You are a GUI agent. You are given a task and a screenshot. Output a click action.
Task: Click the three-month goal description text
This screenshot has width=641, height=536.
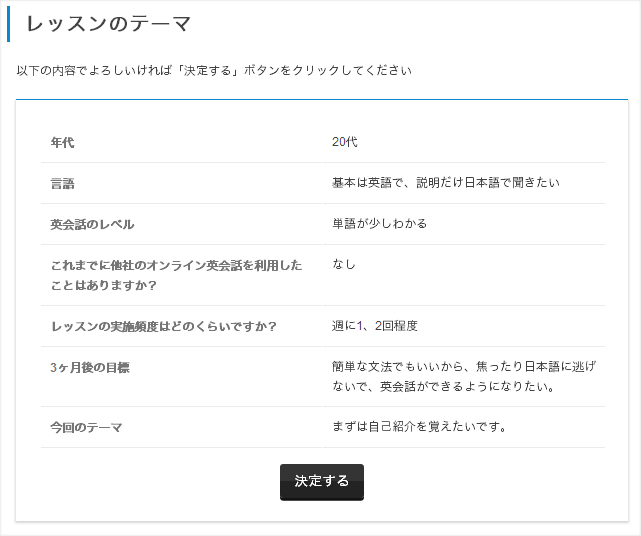tap(464, 376)
